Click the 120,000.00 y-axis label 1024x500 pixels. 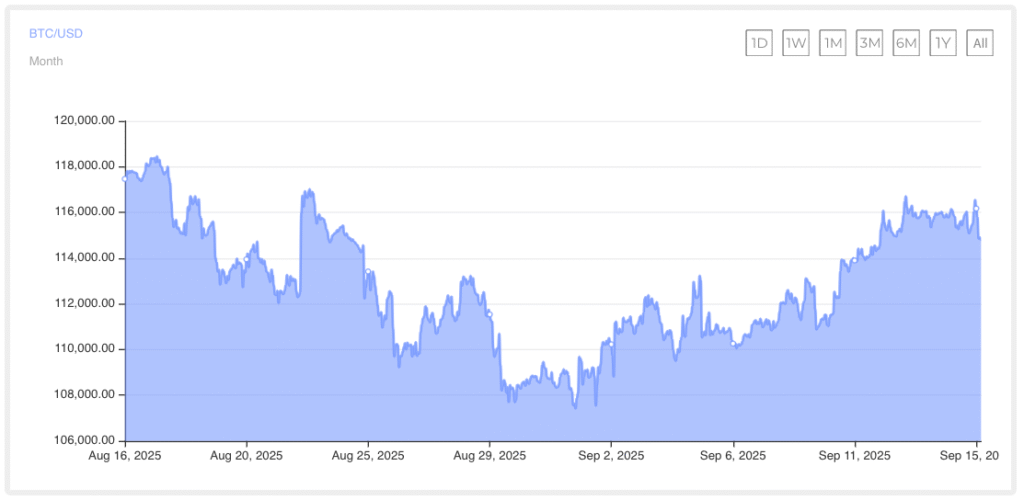tap(86, 121)
